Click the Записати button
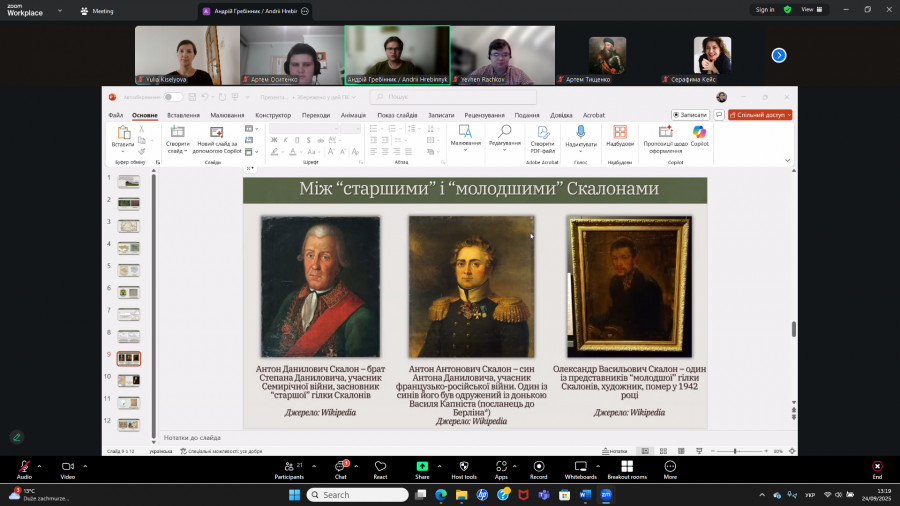Screen dimensions: 900x506 click(x=690, y=115)
